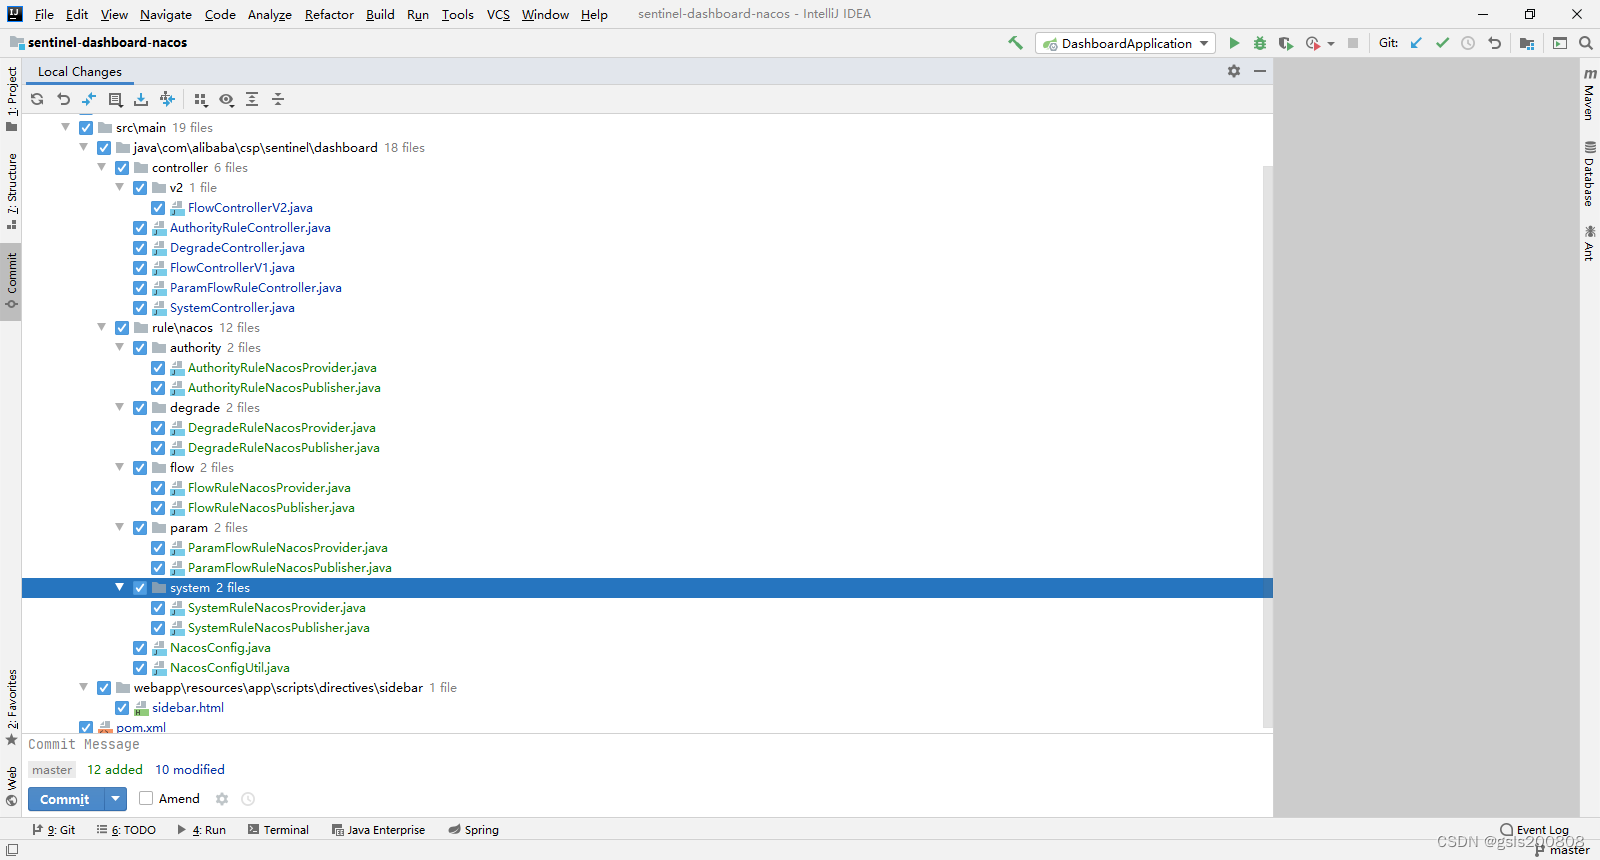Collapse the rule\nacos folder node
1600x860 pixels.
pos(101,327)
